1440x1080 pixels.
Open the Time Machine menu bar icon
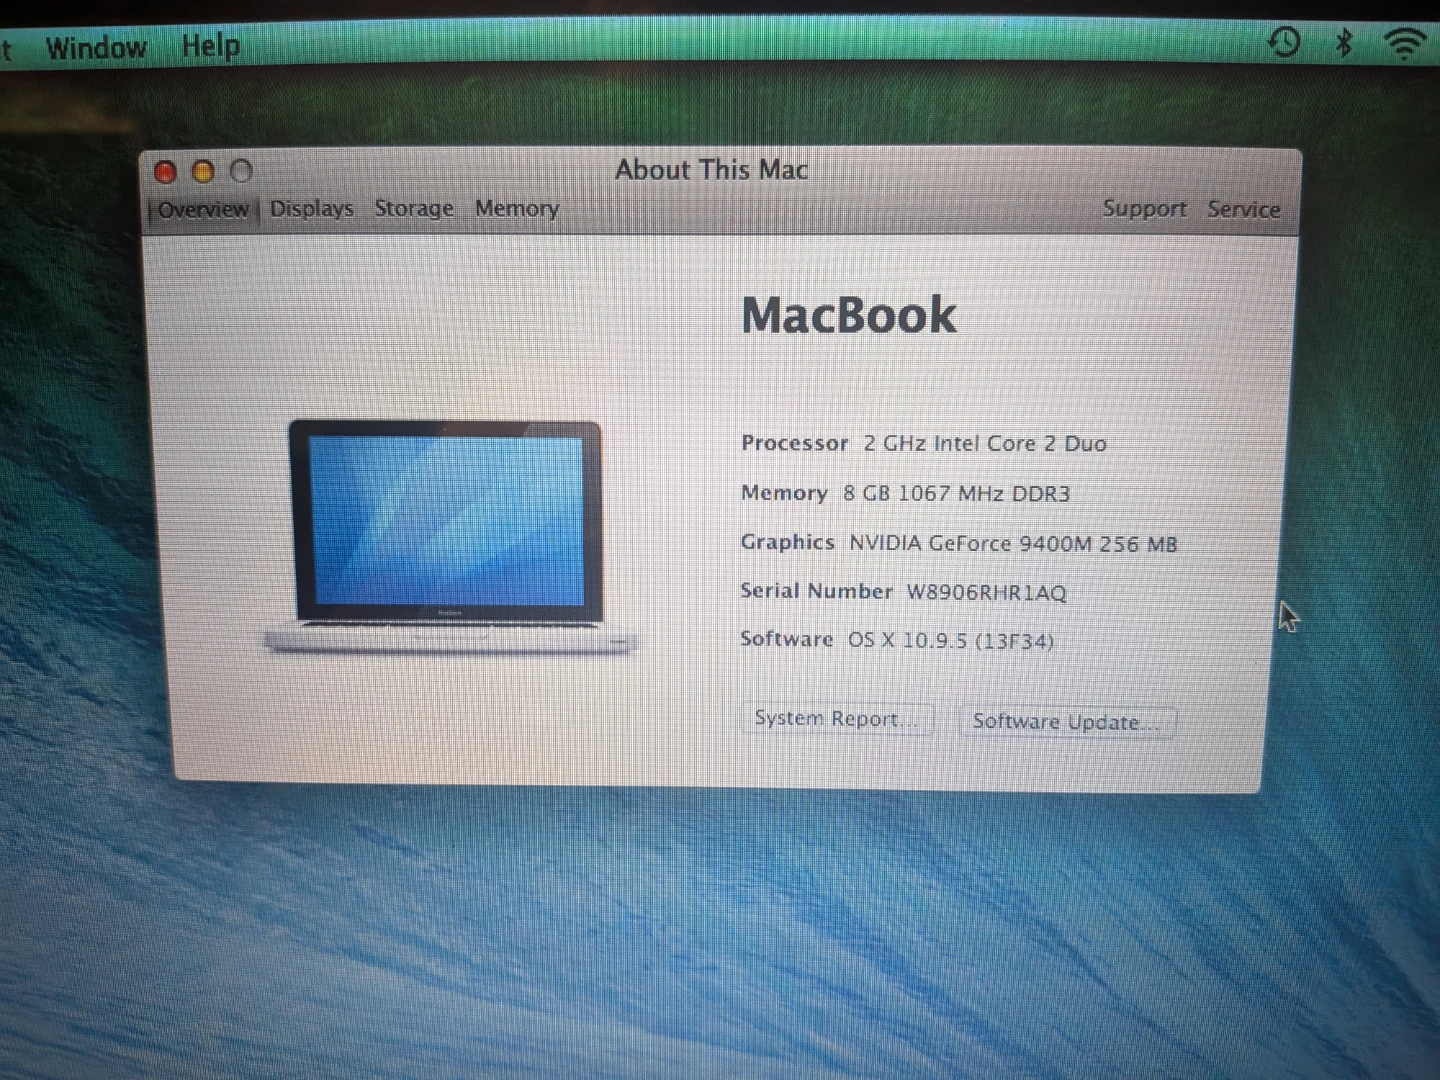tap(1284, 42)
